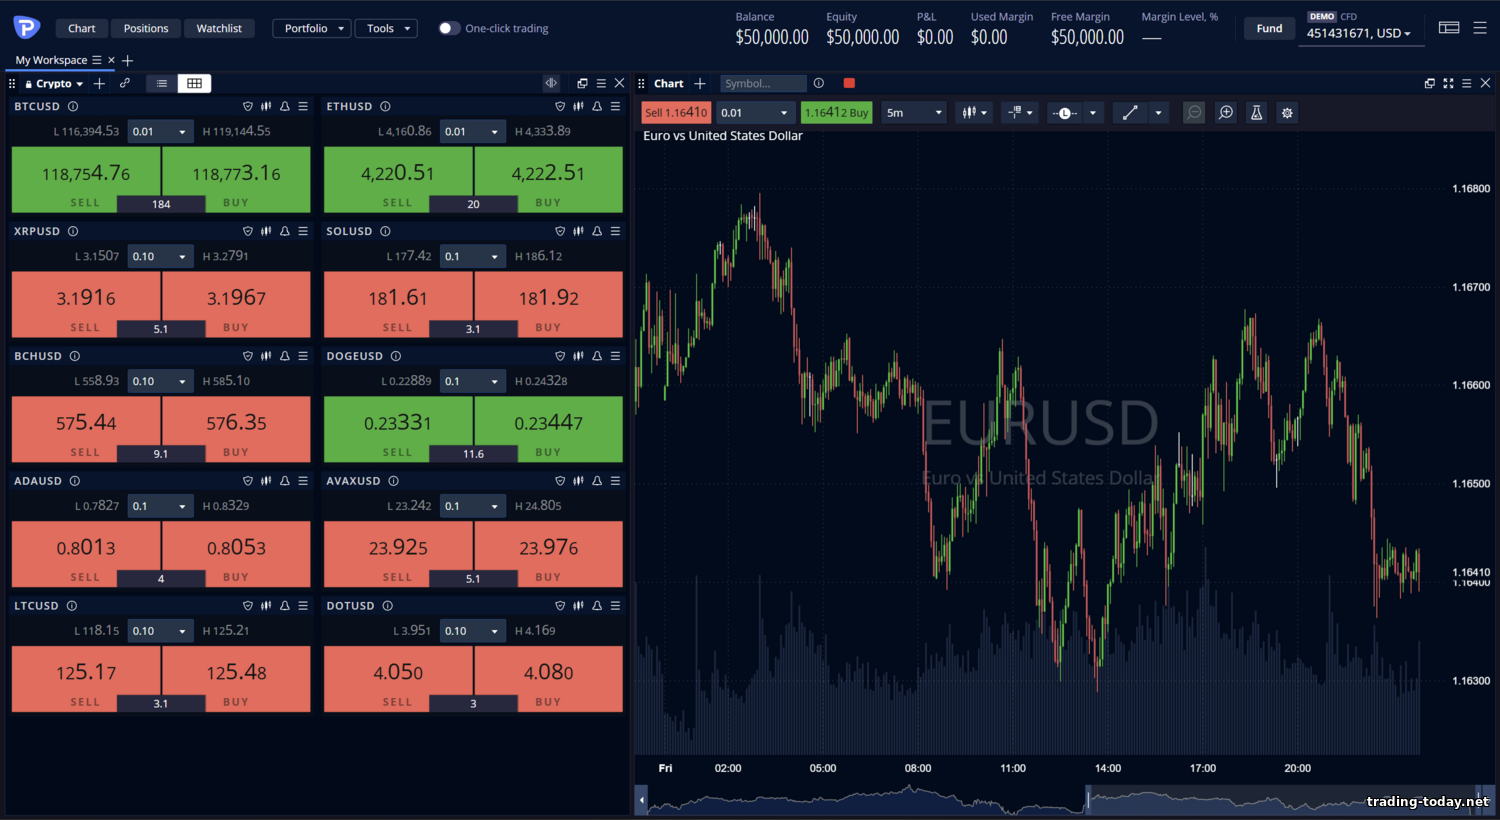Click the alert bell icon for BTCUSD
This screenshot has width=1500, height=820.
(285, 106)
